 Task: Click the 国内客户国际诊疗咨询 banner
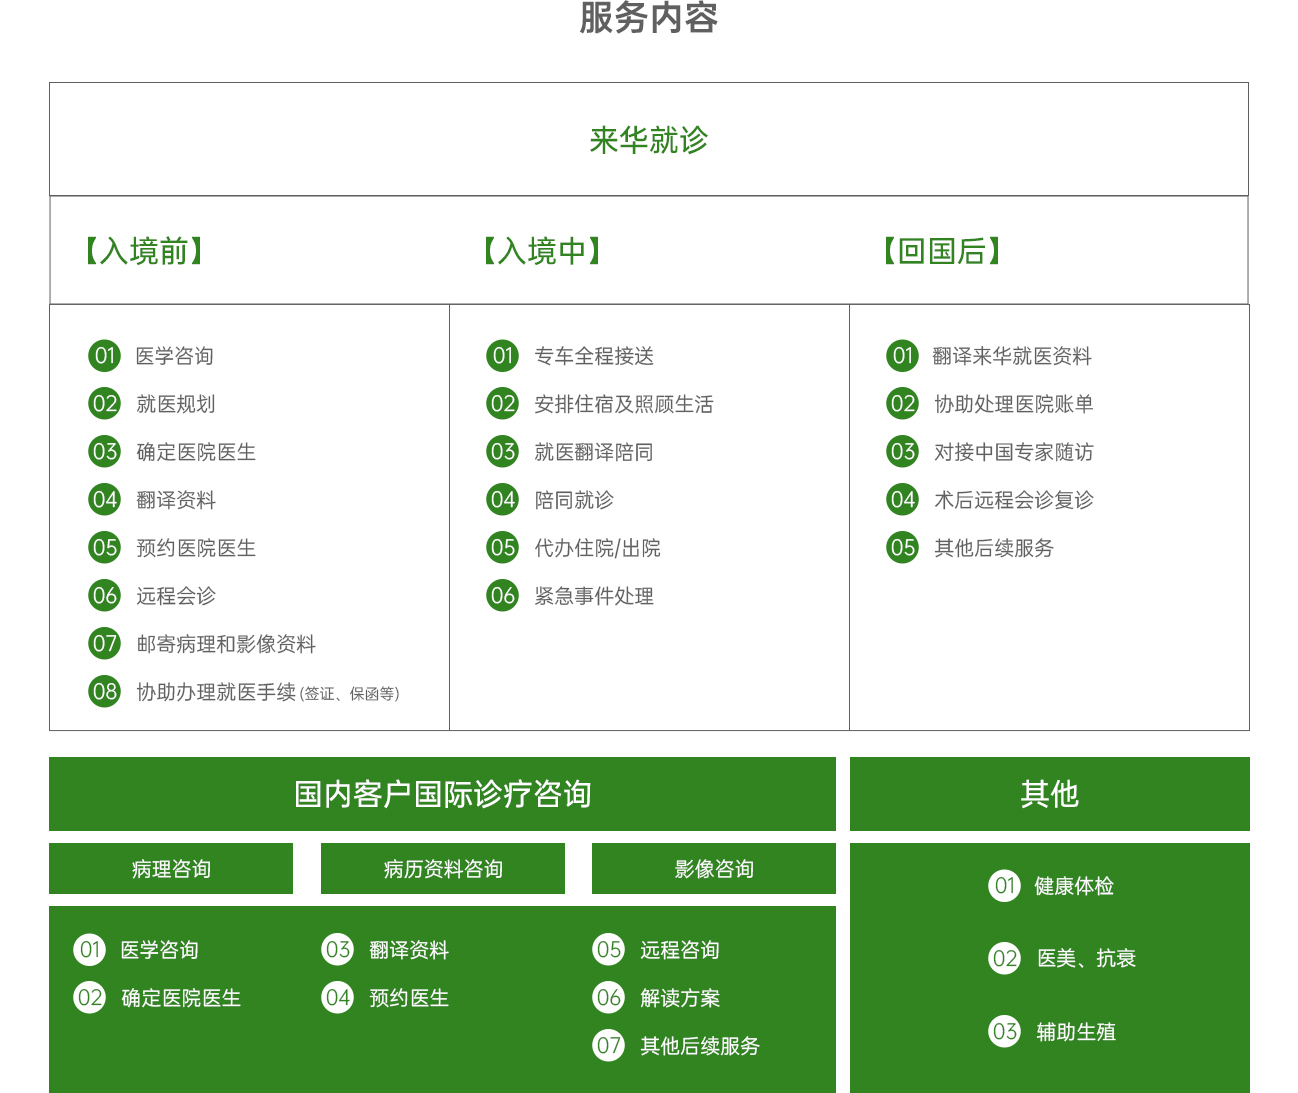pos(442,794)
